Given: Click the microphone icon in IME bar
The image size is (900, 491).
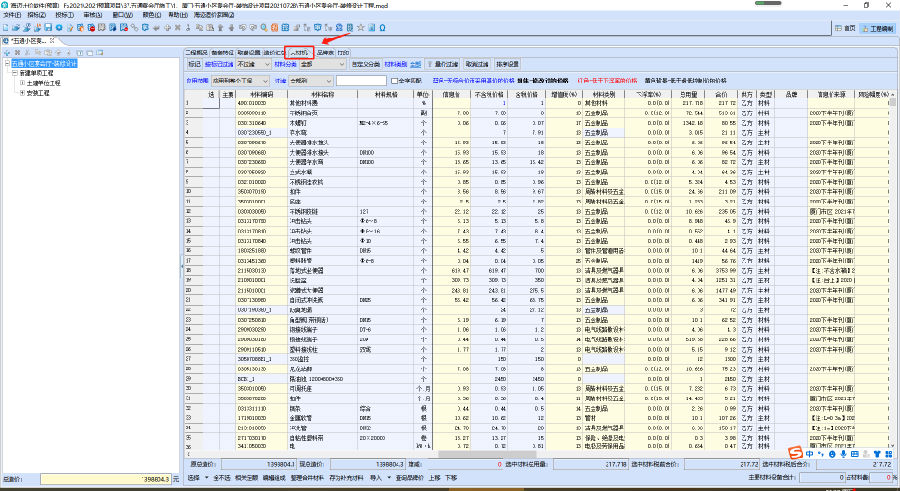Looking at the screenshot, I should pyautogui.click(x=843, y=454).
